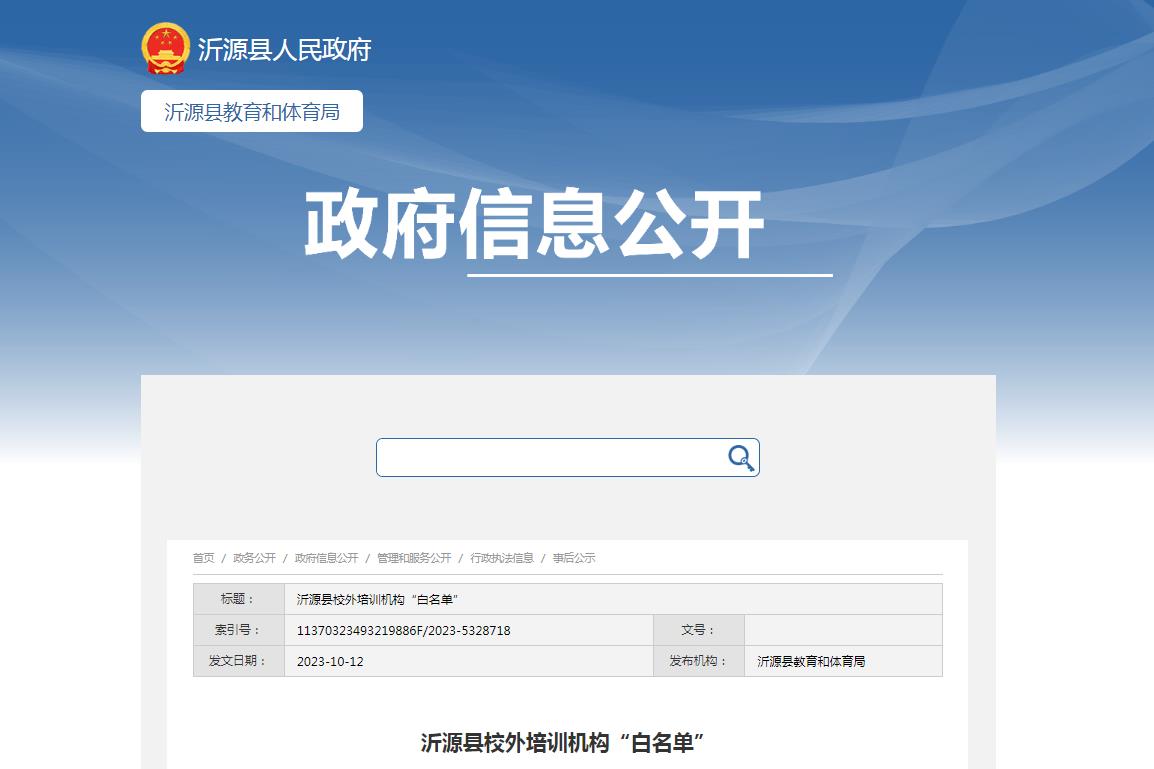Click inside the search input box
Image resolution: width=1154 pixels, height=769 pixels.
(550, 458)
